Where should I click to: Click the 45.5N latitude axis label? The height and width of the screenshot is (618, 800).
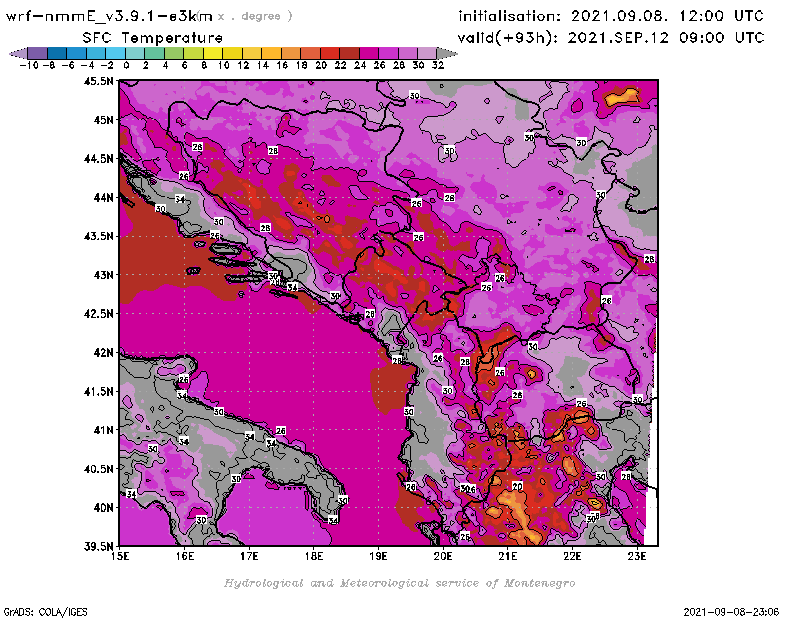[99, 81]
